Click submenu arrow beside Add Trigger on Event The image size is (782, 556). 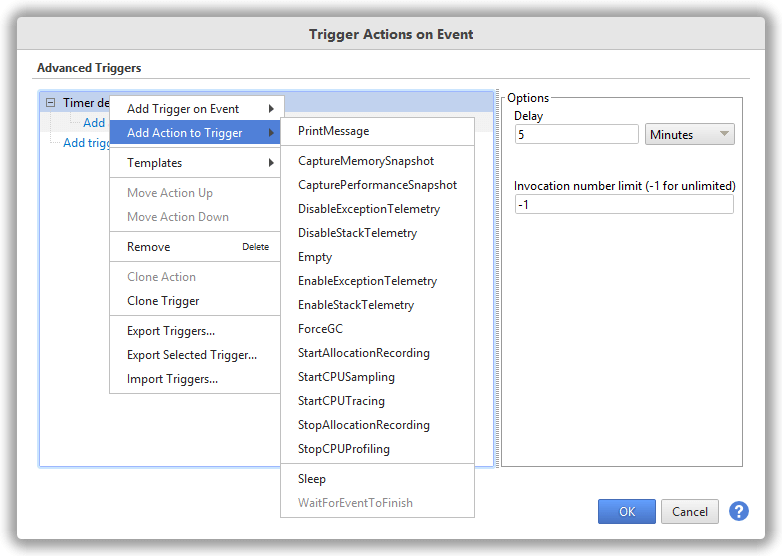[x=271, y=109]
